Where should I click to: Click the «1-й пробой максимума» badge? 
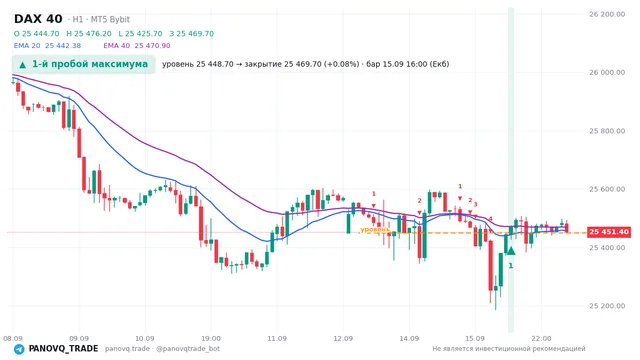pos(84,64)
